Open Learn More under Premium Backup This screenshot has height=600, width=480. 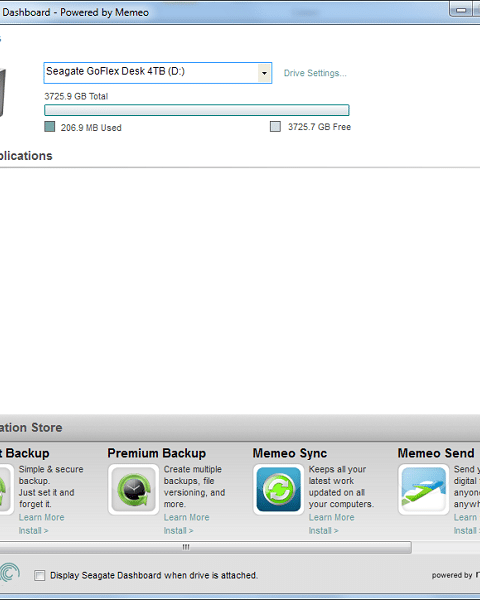coord(186,517)
